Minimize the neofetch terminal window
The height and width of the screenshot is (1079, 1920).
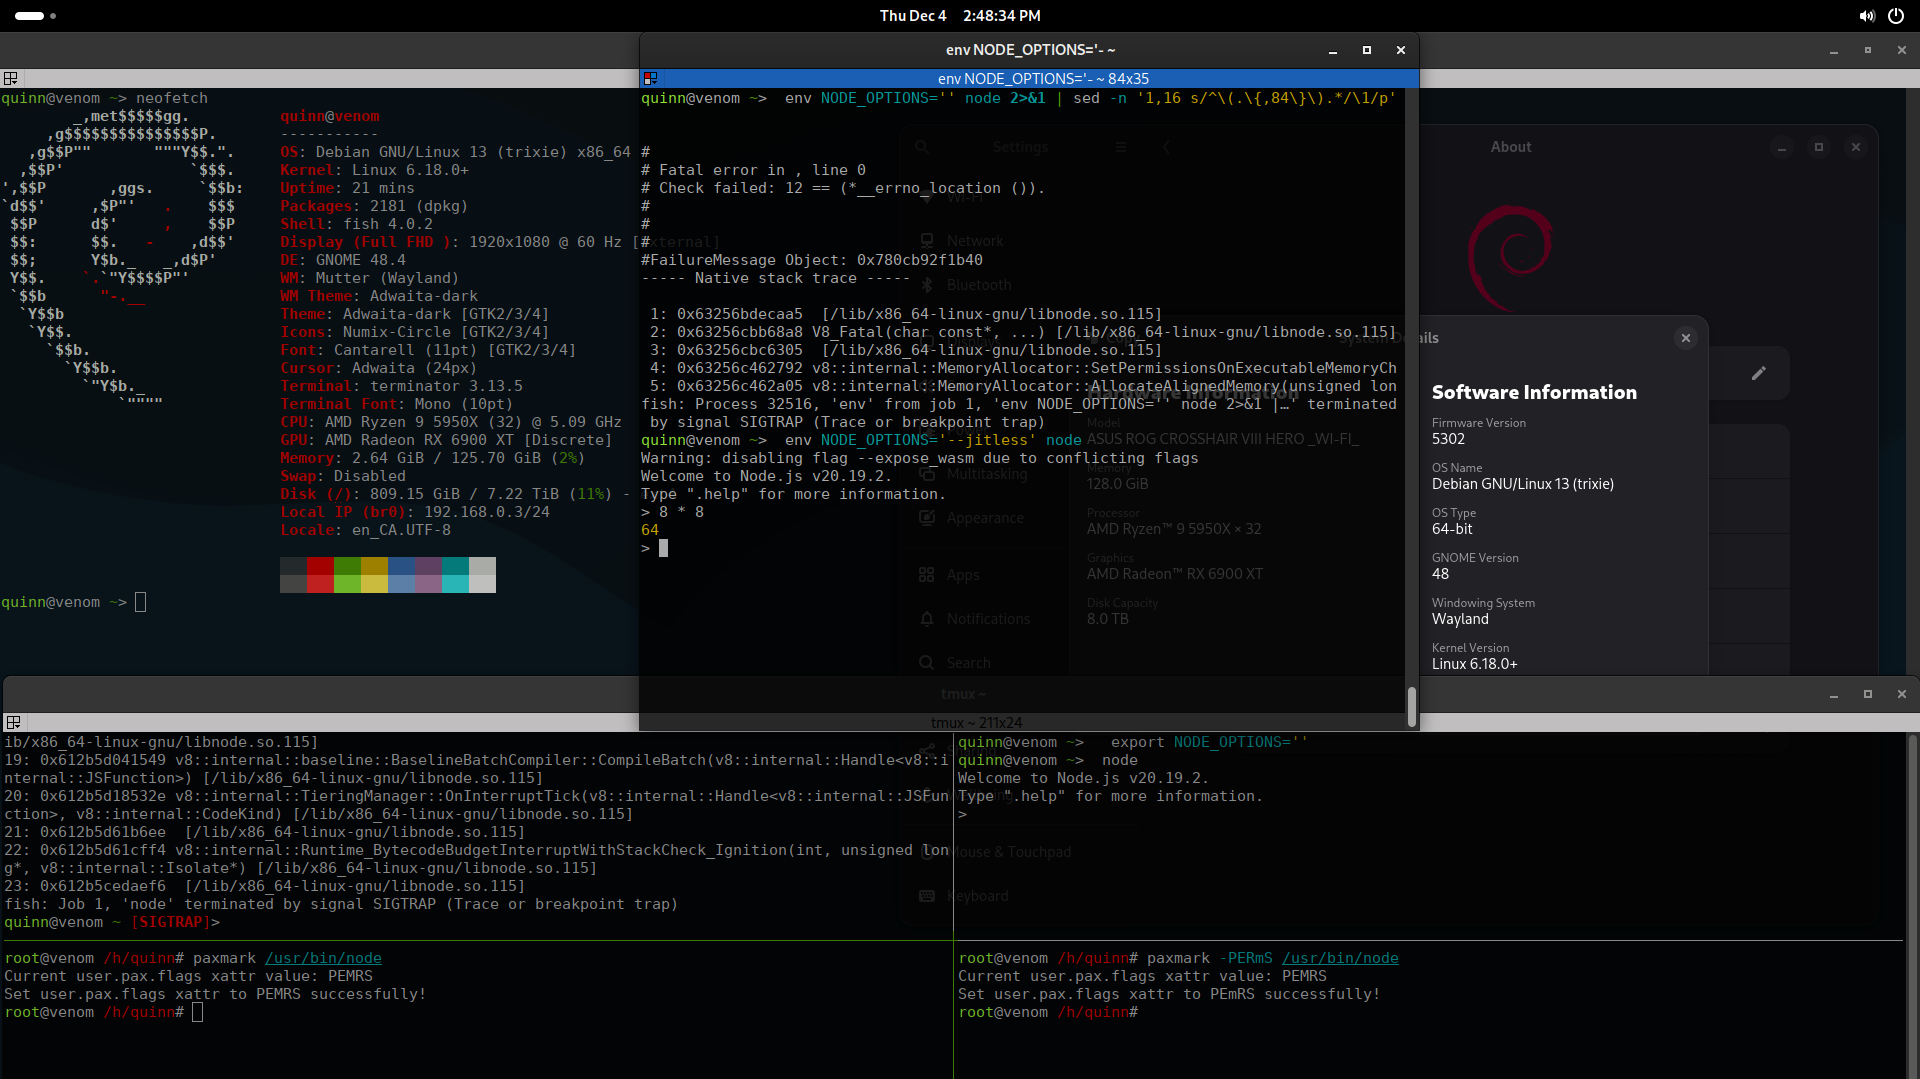(1834, 50)
